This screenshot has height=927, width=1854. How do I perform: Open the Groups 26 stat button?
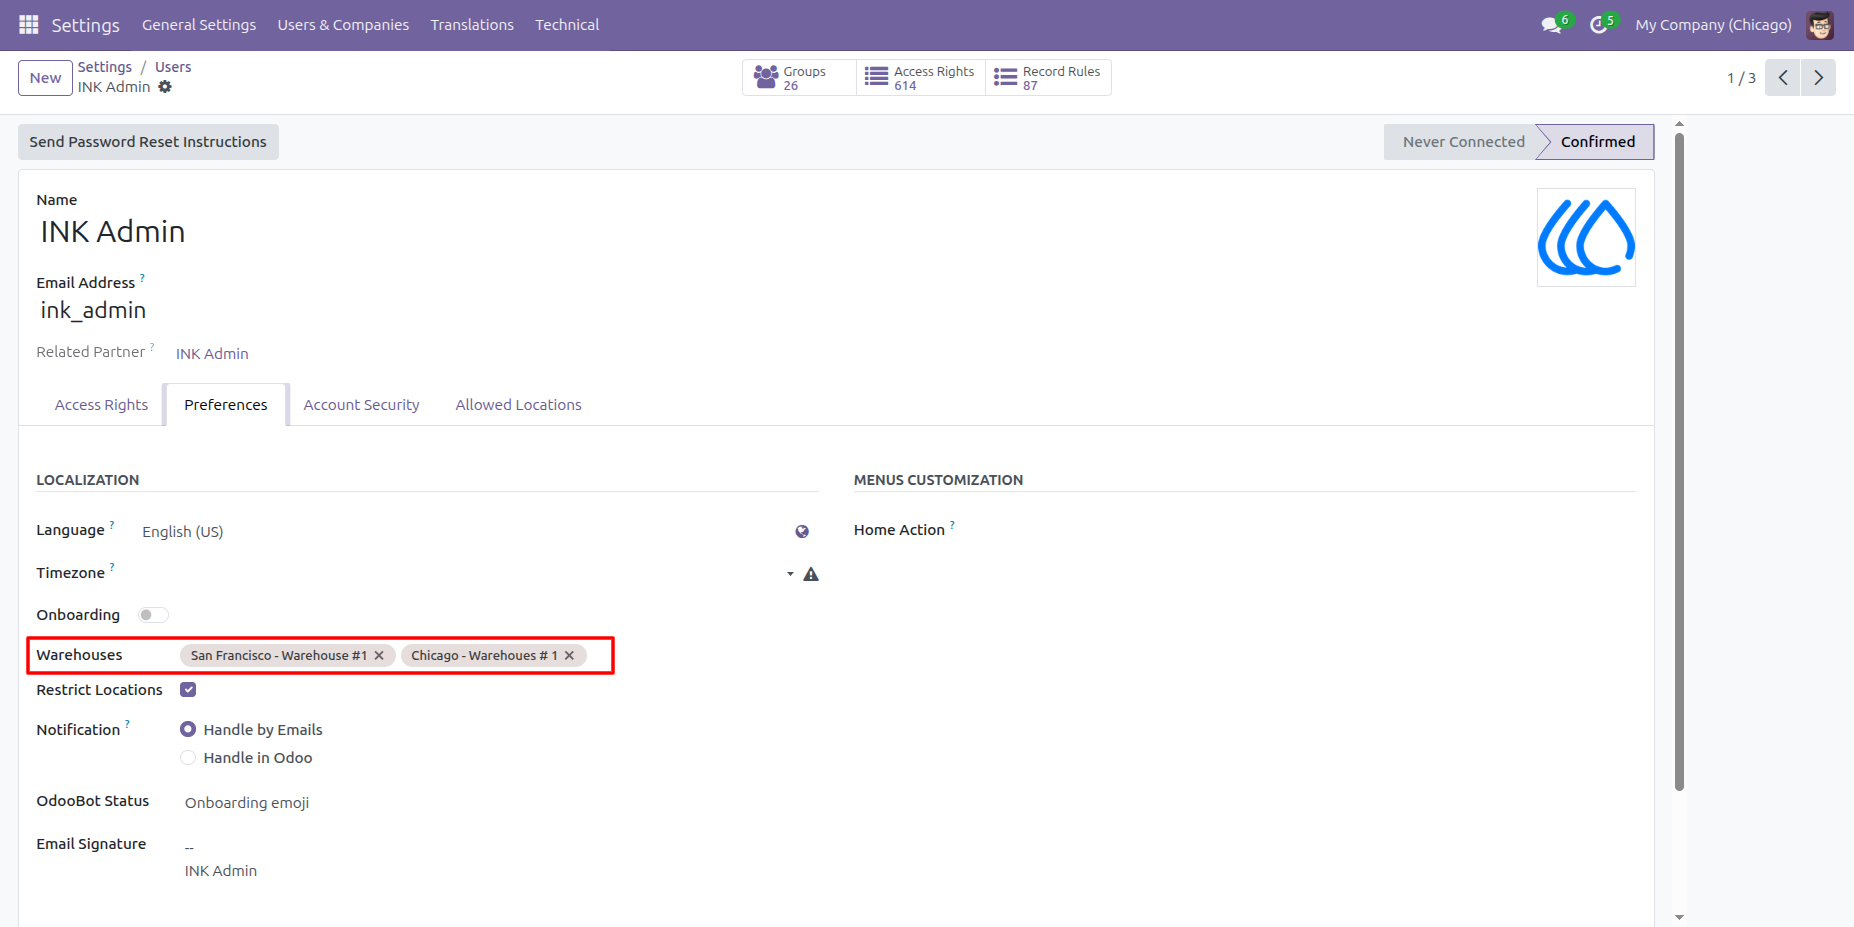click(x=799, y=78)
